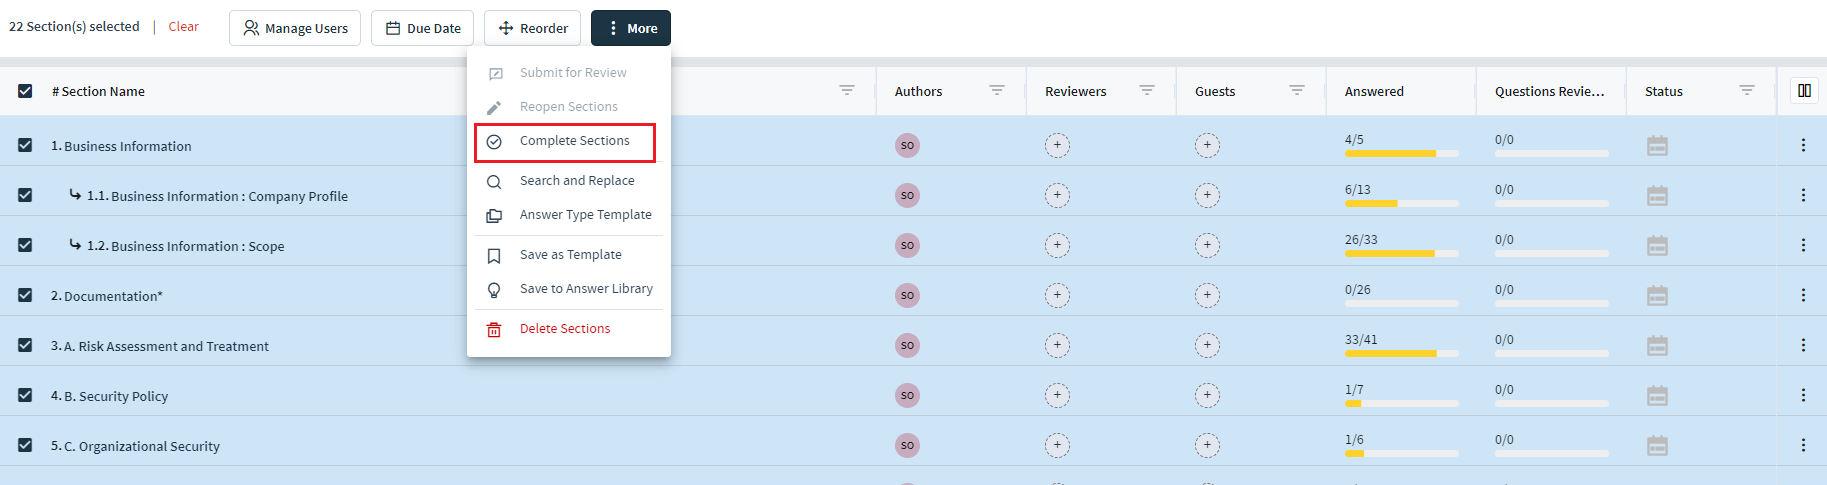Screen dimensions: 1827x485
Task: Clear the section selection
Action: (x=183, y=27)
